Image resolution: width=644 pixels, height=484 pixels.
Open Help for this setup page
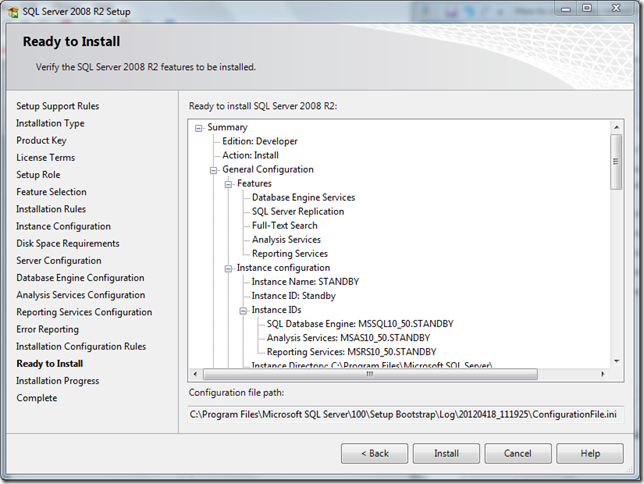point(590,454)
